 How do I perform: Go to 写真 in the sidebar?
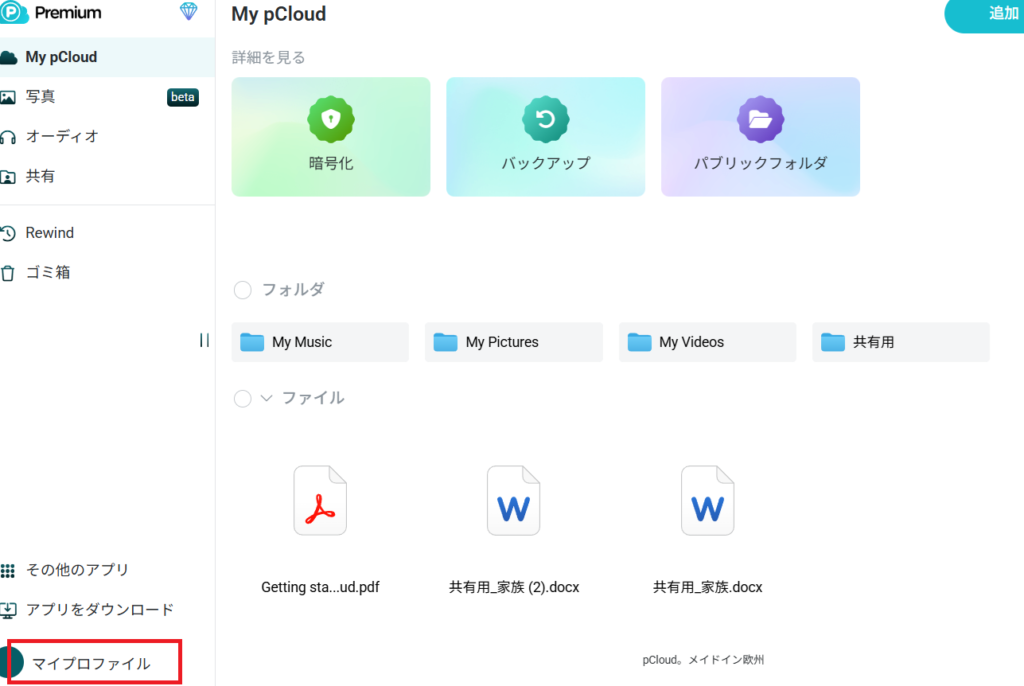(x=40, y=97)
